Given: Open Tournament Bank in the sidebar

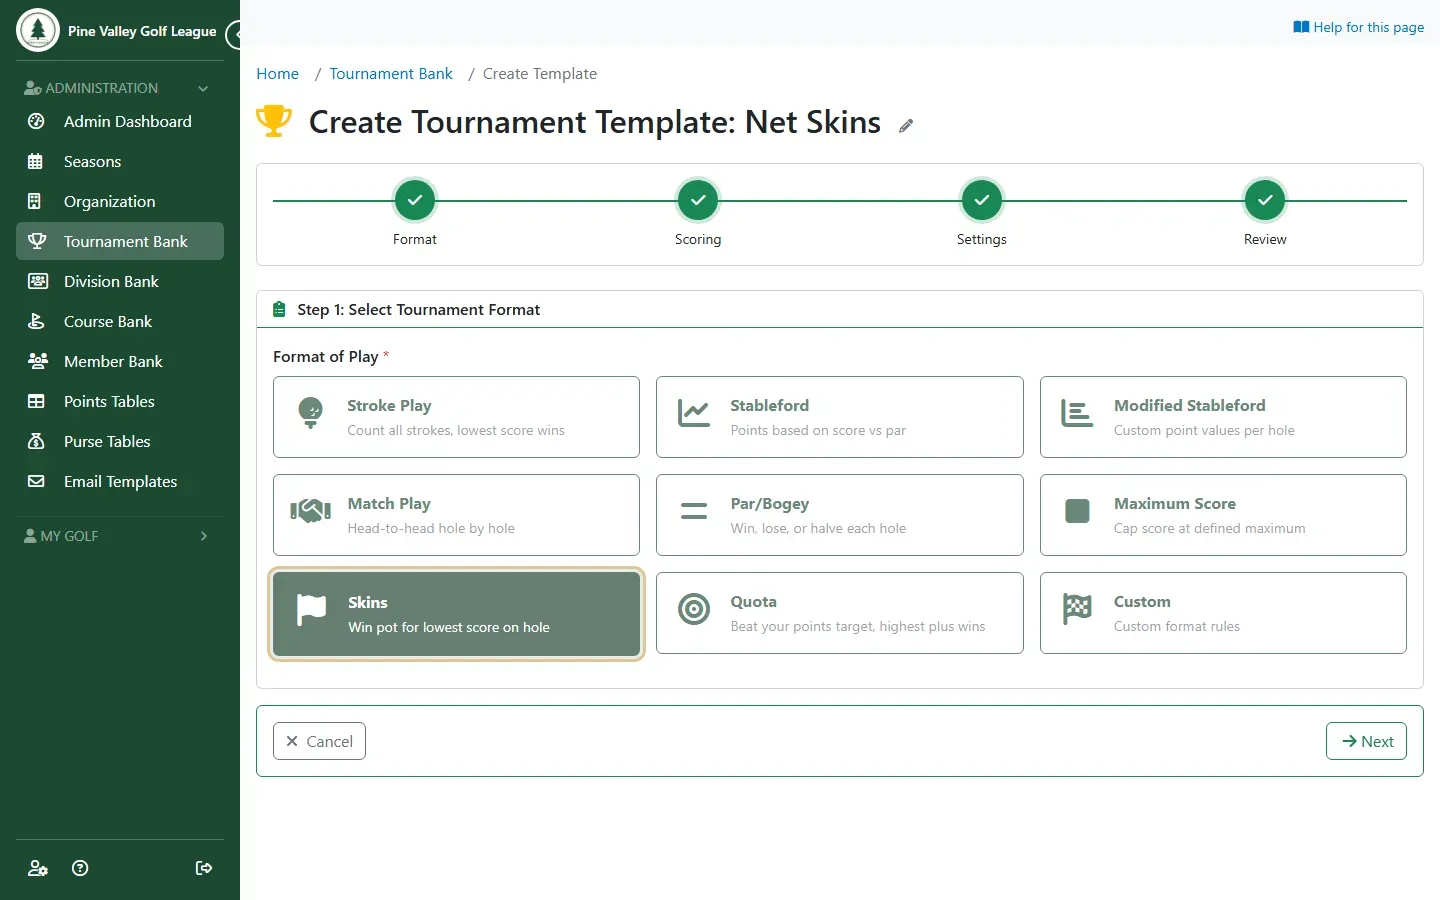Looking at the screenshot, I should pos(120,241).
